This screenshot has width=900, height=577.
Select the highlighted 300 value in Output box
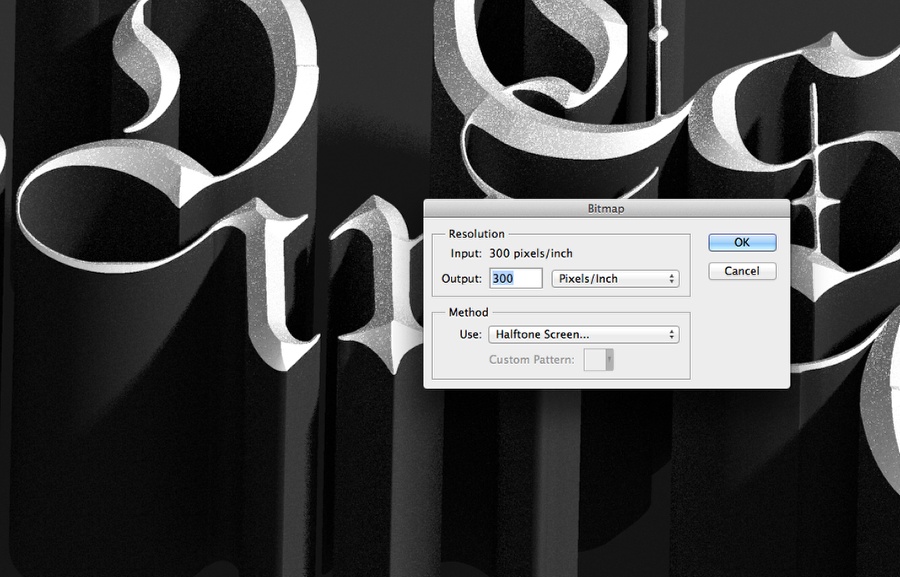point(505,278)
